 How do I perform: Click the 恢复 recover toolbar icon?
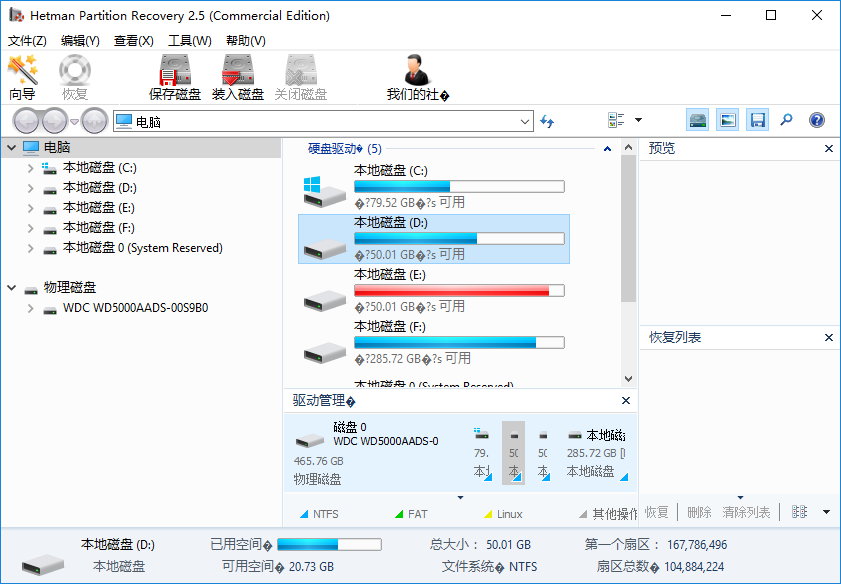75,78
